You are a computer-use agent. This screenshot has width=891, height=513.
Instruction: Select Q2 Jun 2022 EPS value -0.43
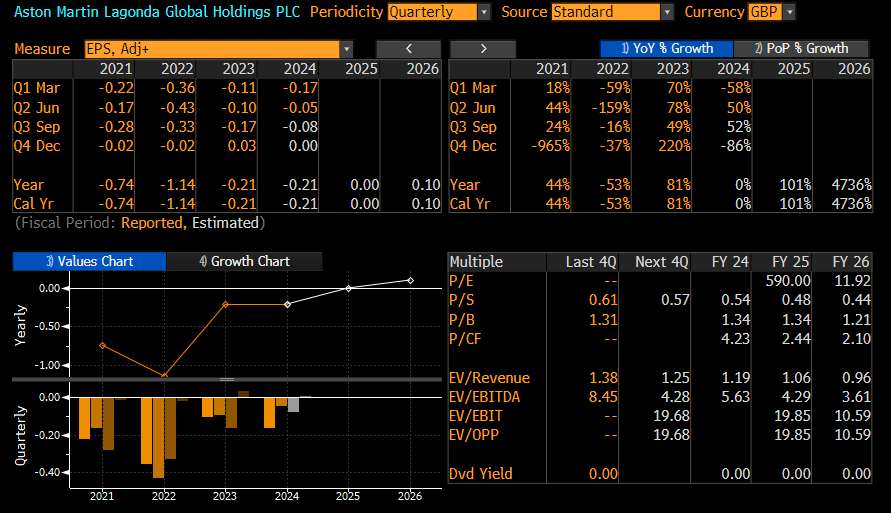point(177,107)
